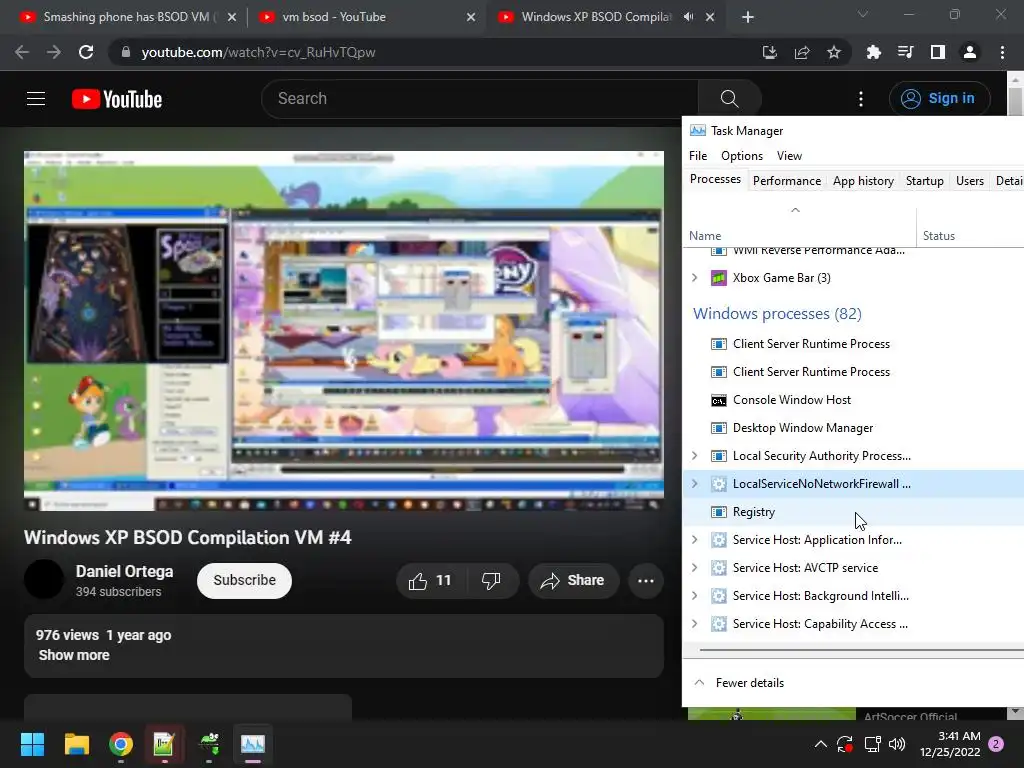Click the Task Manager taskbar icon
The height and width of the screenshot is (768, 1024).
pyautogui.click(x=253, y=744)
